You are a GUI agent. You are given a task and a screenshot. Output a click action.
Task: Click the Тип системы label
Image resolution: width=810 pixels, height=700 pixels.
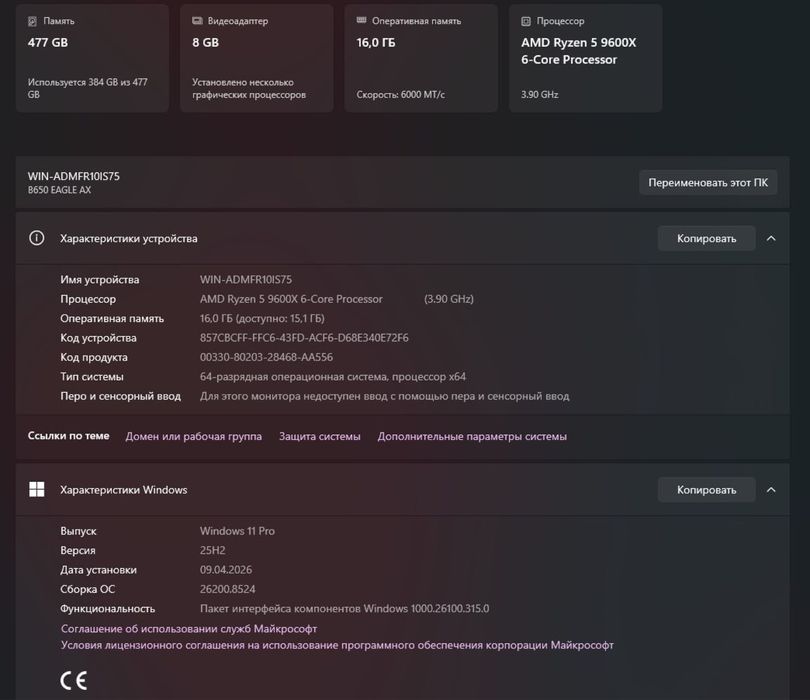pyautogui.click(x=92, y=377)
